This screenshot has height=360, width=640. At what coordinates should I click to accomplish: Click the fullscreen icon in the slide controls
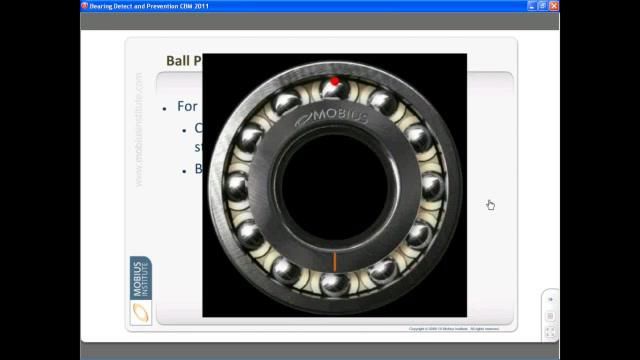coord(550,333)
